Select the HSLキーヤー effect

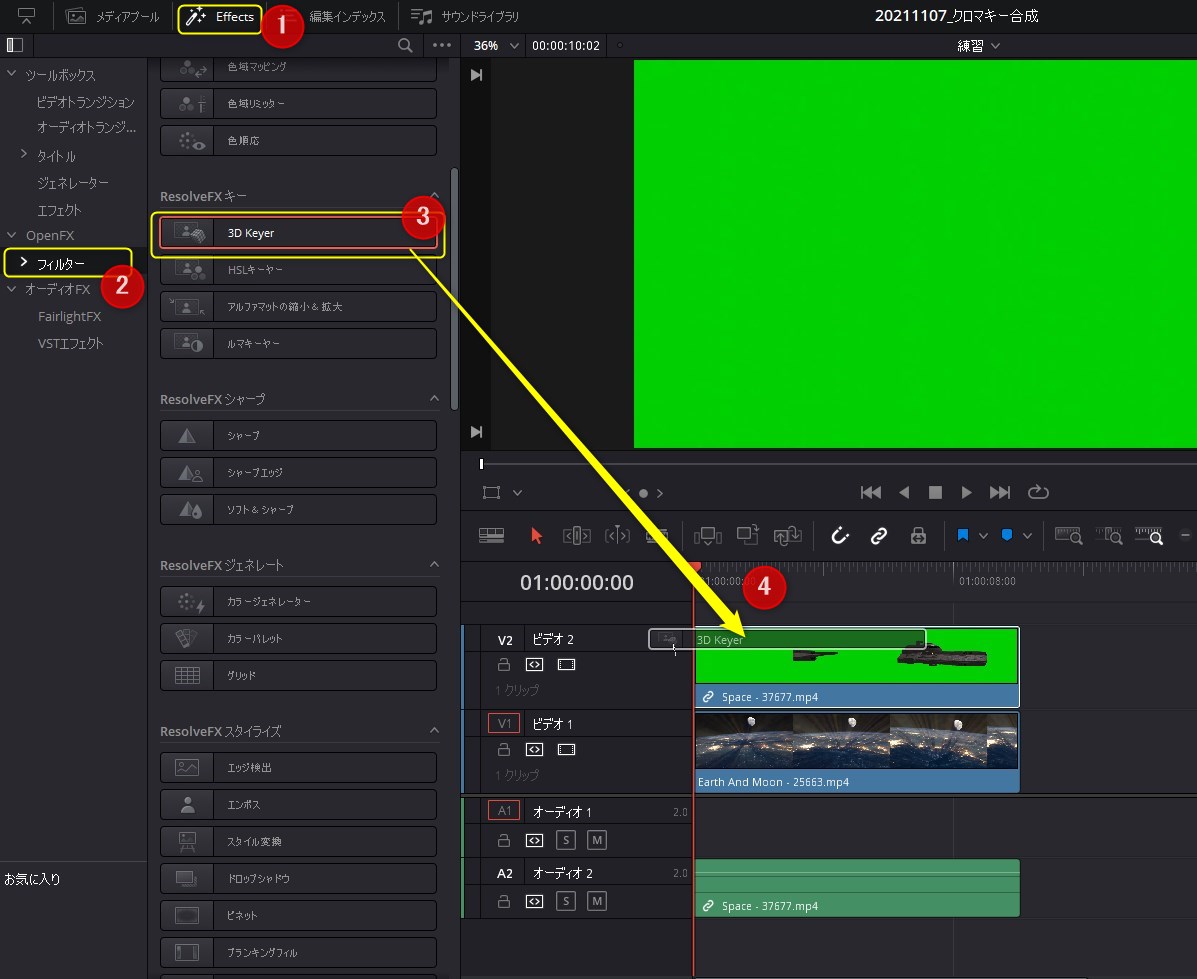(x=298, y=270)
